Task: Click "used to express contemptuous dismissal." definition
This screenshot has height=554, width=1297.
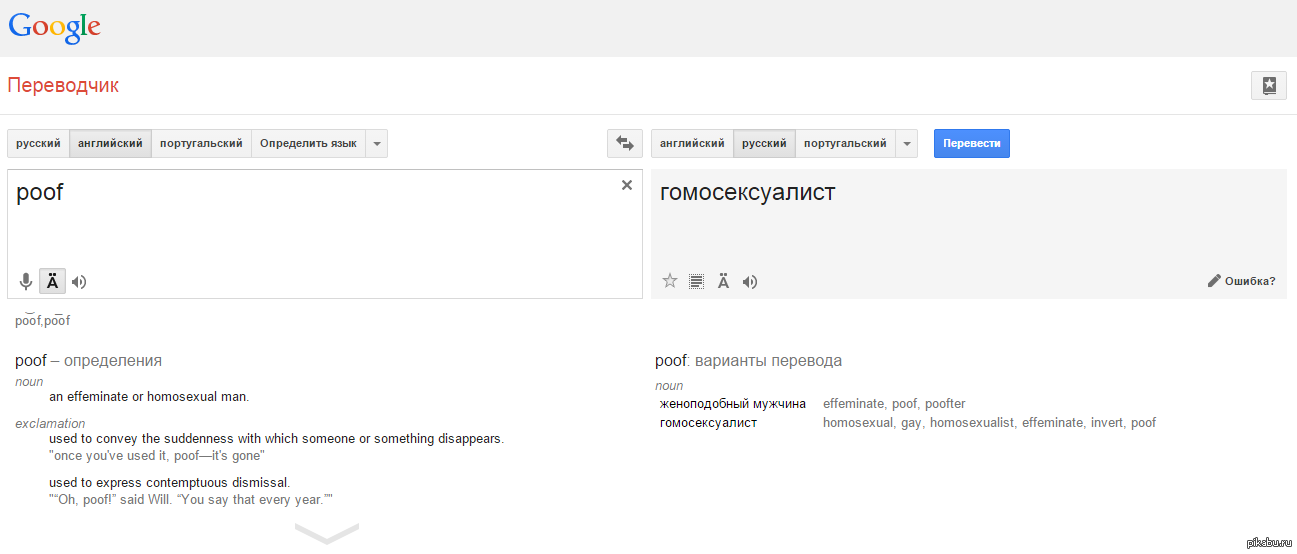Action: [170, 483]
